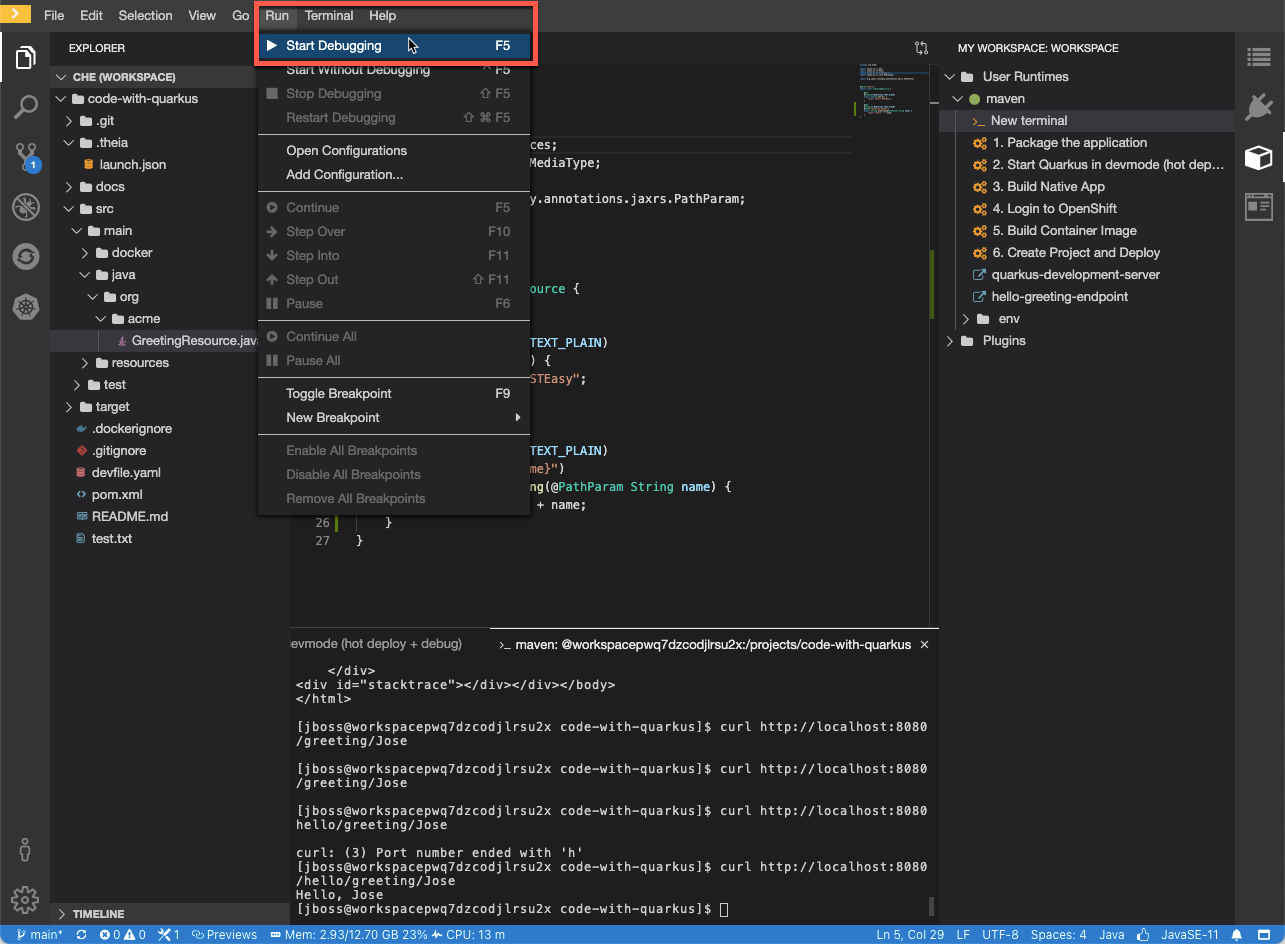Close the maven terminal tab
Image resolution: width=1285 pixels, height=944 pixels.
point(924,645)
